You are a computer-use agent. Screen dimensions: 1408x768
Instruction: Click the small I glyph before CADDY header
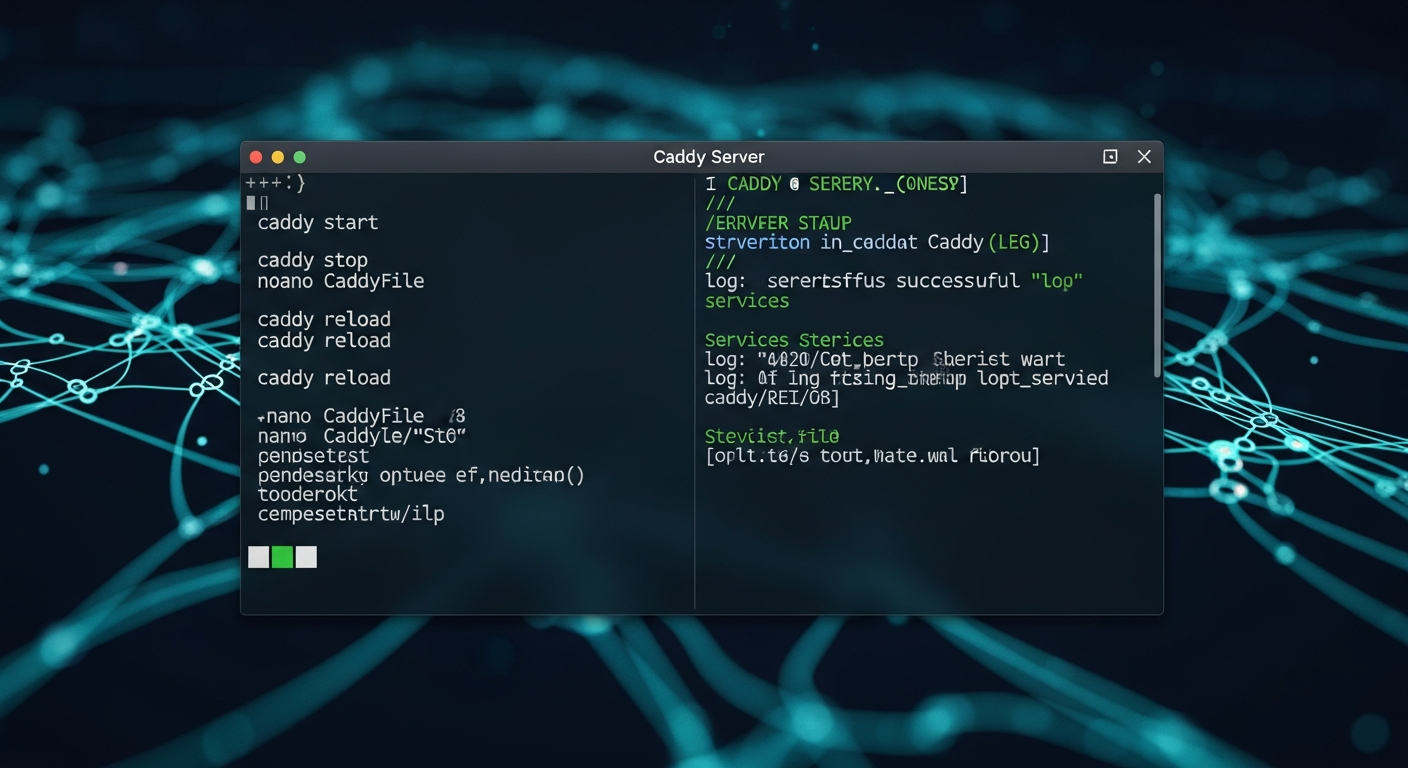[710, 183]
